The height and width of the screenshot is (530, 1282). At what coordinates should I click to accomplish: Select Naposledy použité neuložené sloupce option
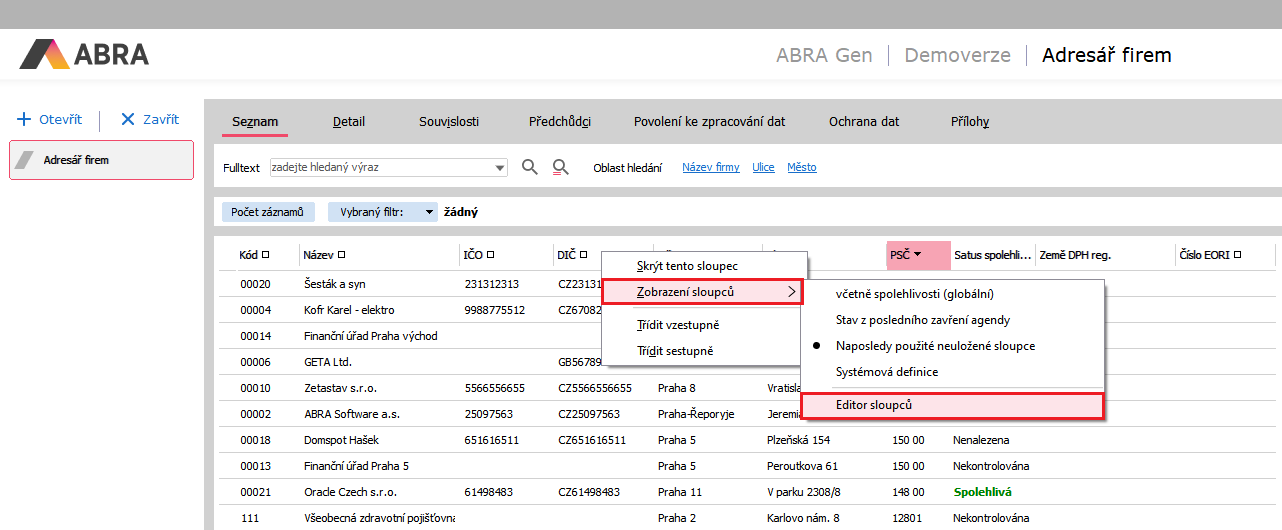pyautogui.click(x=935, y=346)
